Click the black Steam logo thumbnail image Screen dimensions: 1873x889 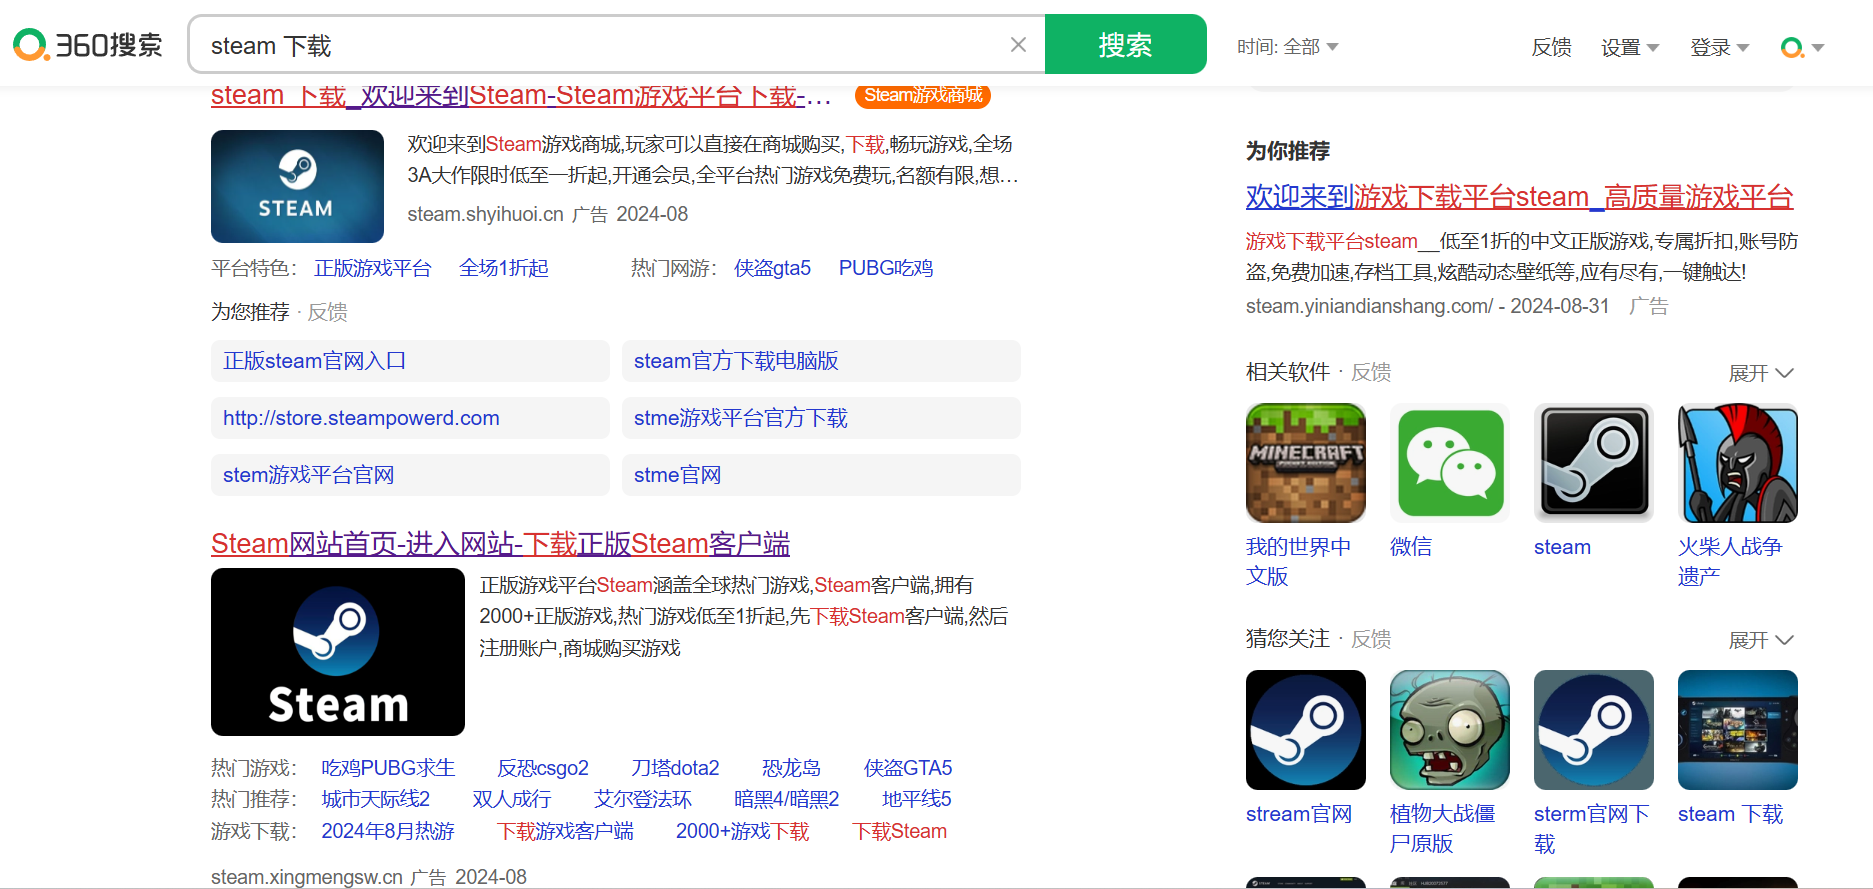[337, 652]
